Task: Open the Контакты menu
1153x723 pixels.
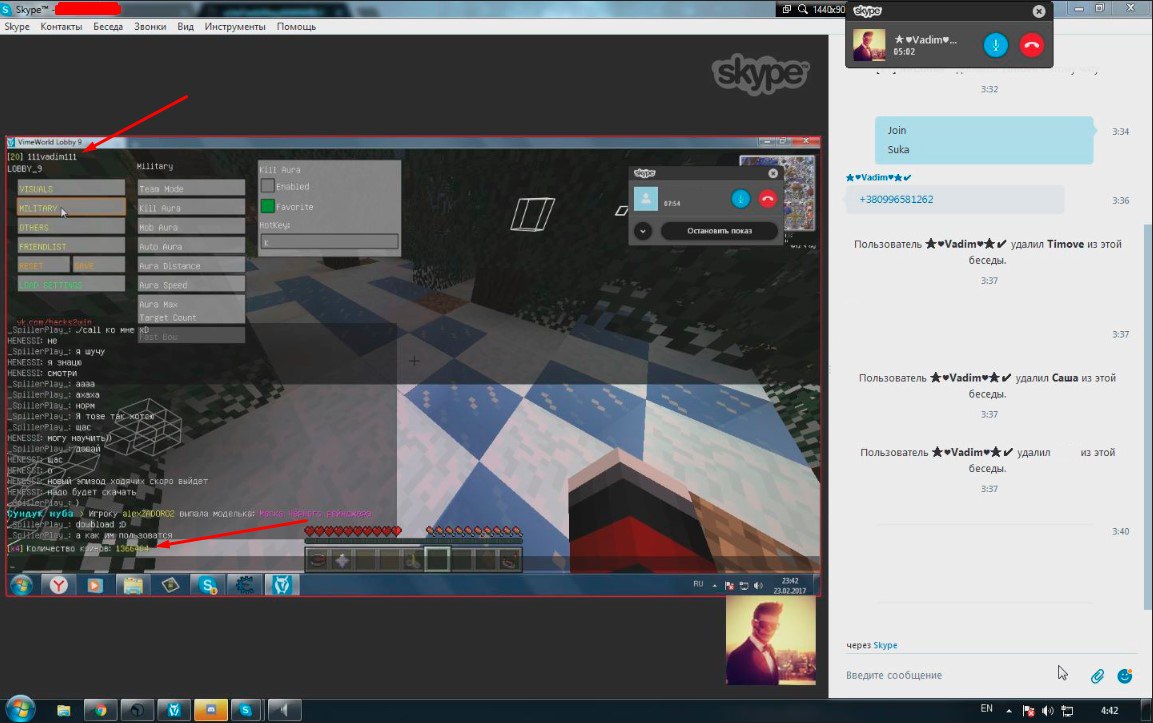Action: click(x=61, y=26)
